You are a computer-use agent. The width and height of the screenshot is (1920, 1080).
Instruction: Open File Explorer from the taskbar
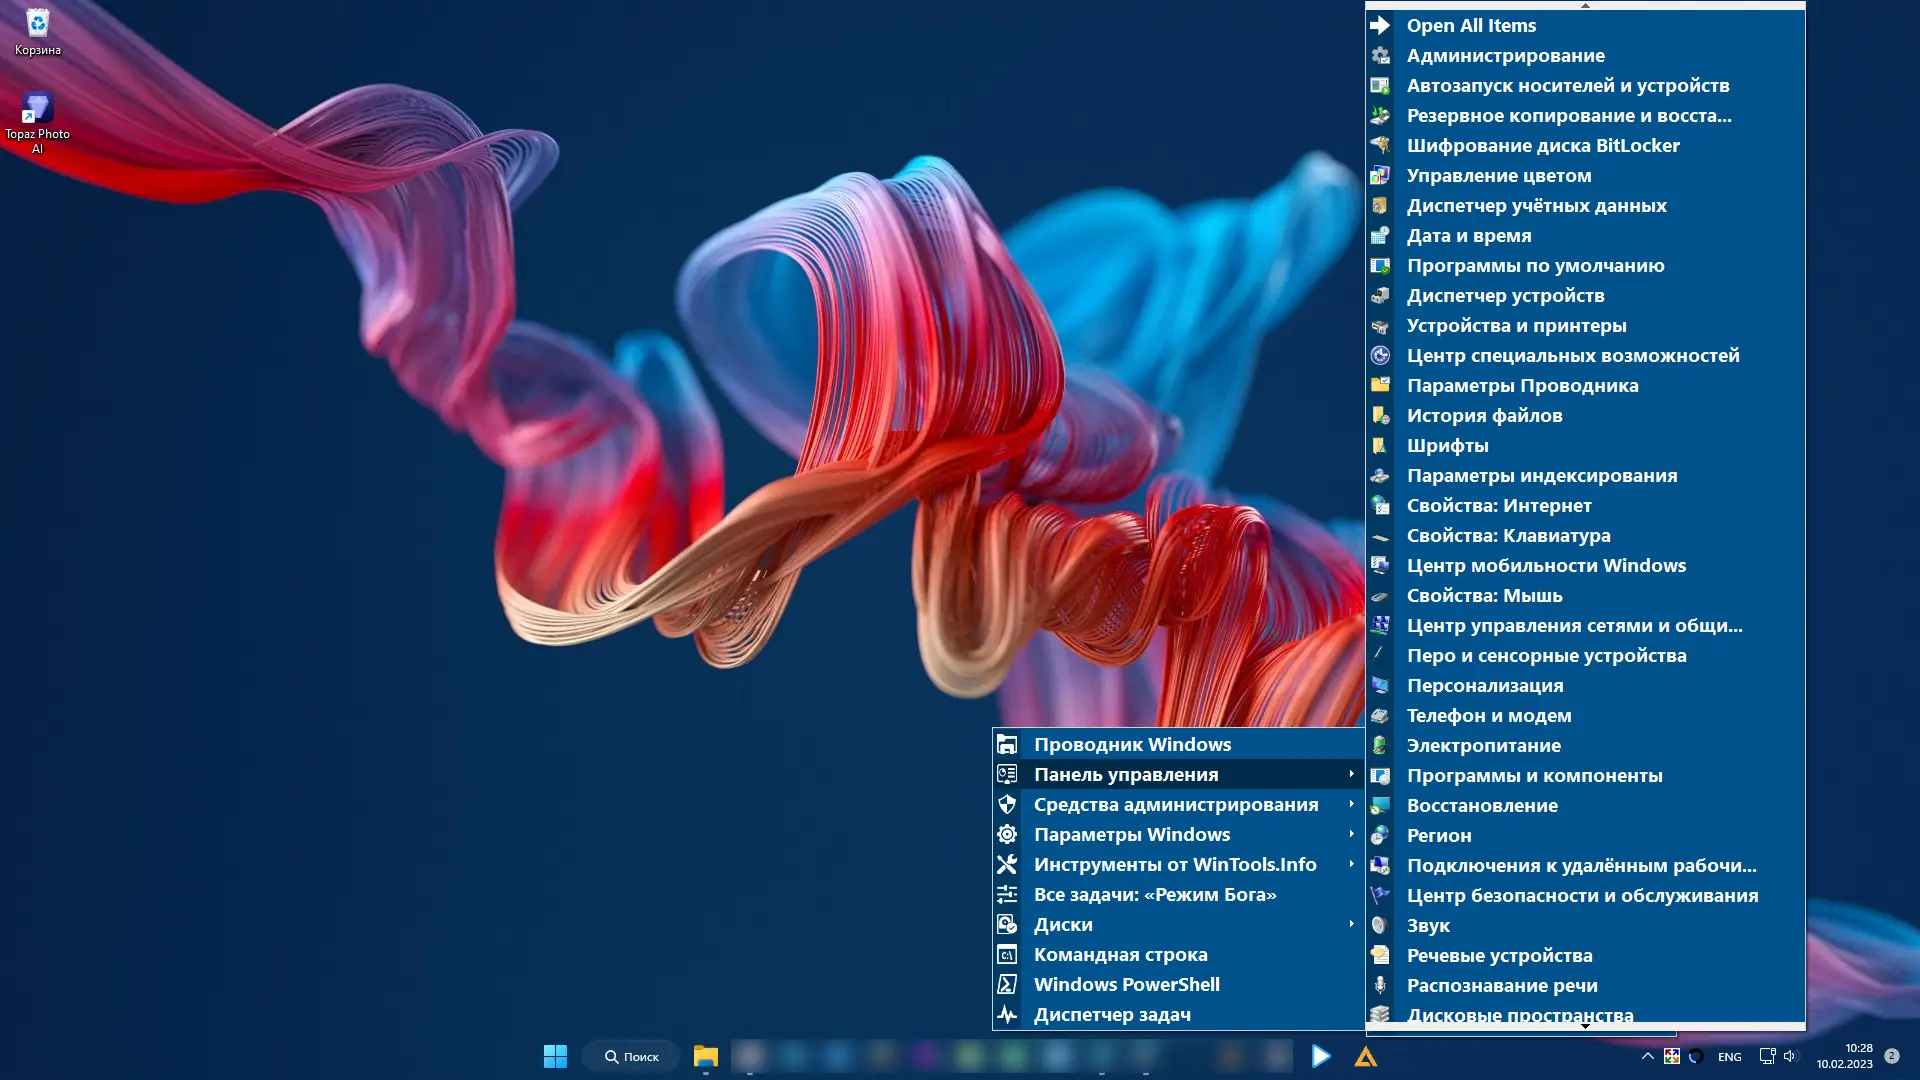tap(706, 1056)
